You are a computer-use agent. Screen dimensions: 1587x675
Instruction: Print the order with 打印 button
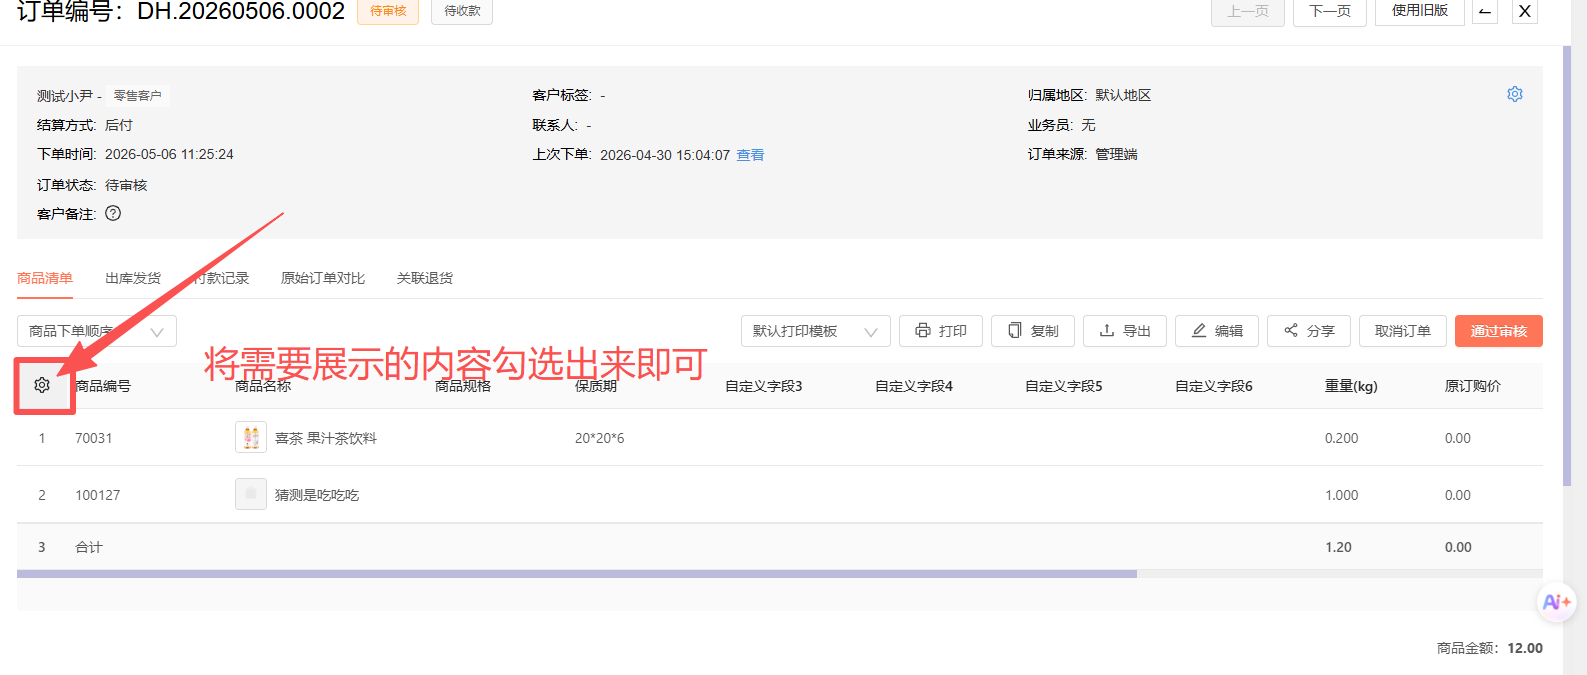click(941, 331)
